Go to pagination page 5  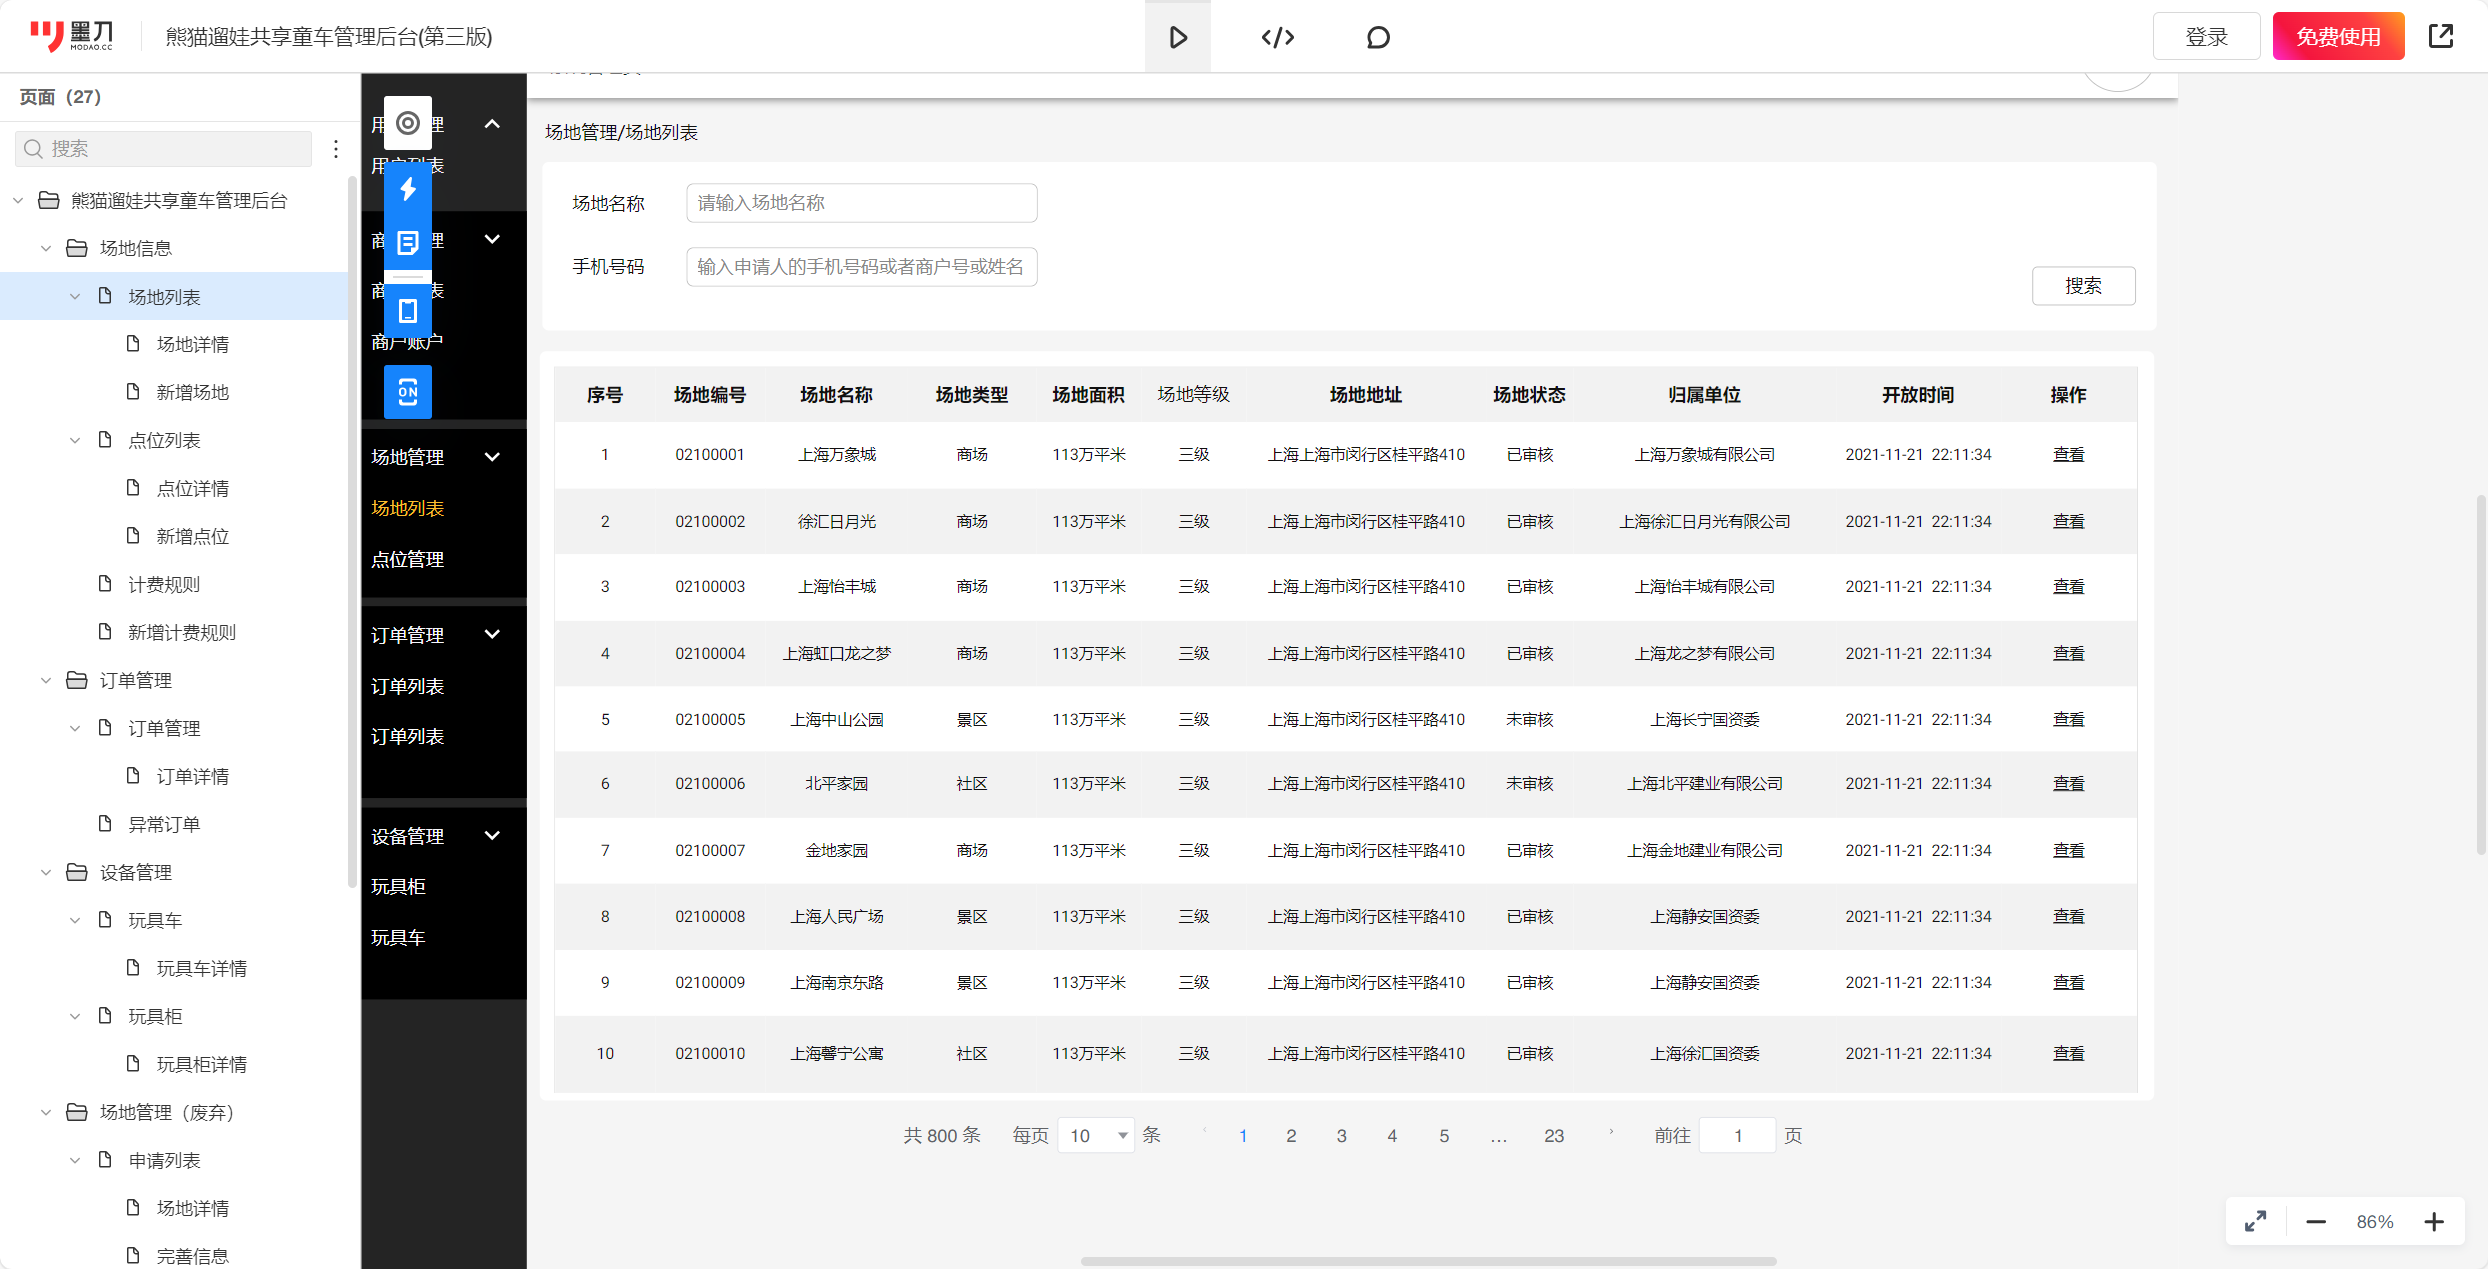(x=1443, y=1135)
